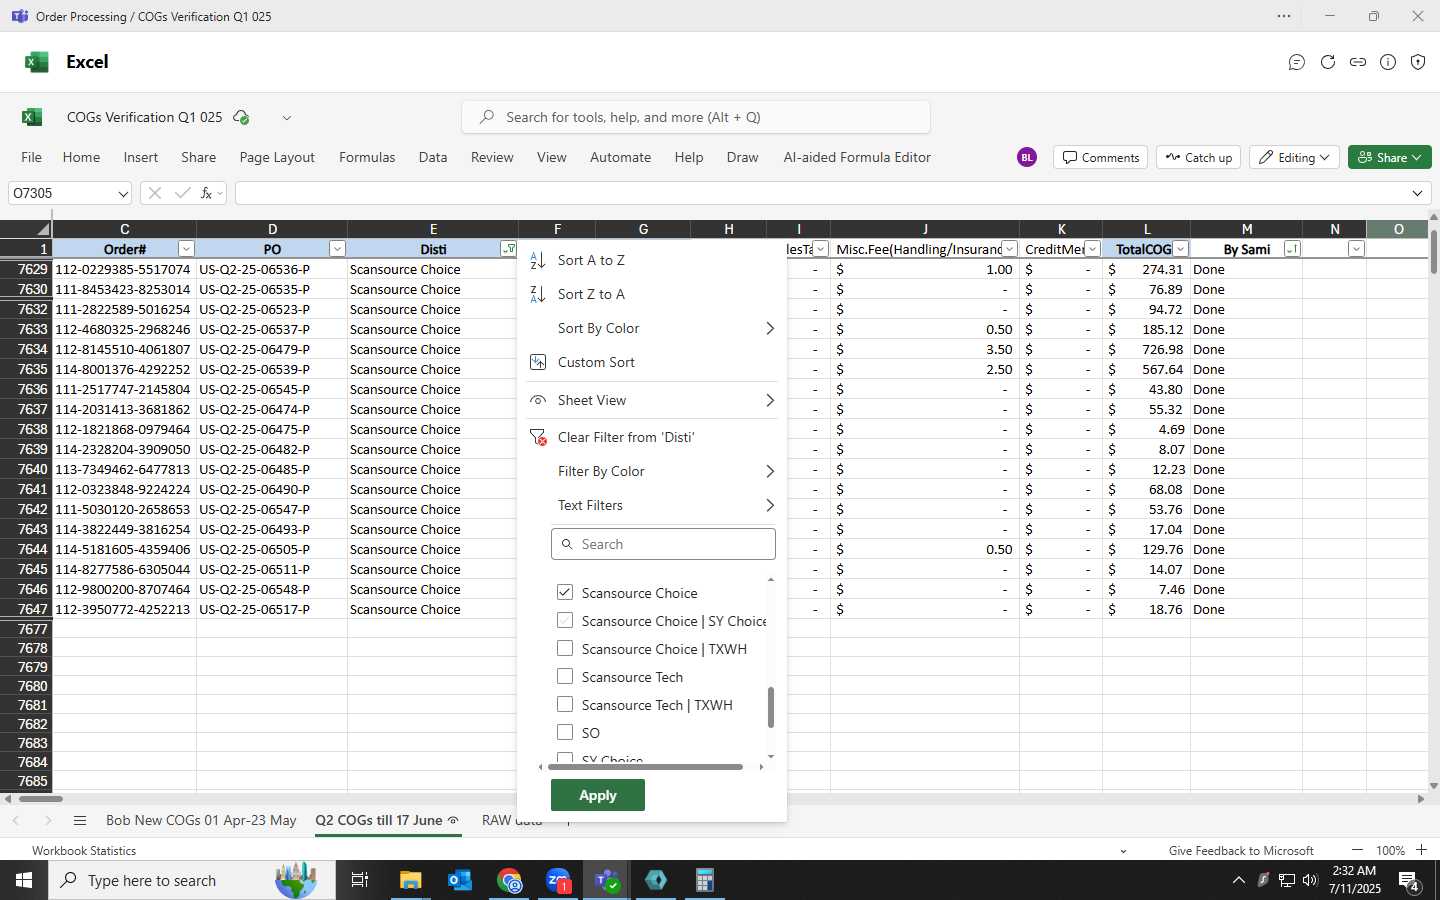Open Calculator from the taskbar
The image size is (1440, 900).
pos(704,880)
